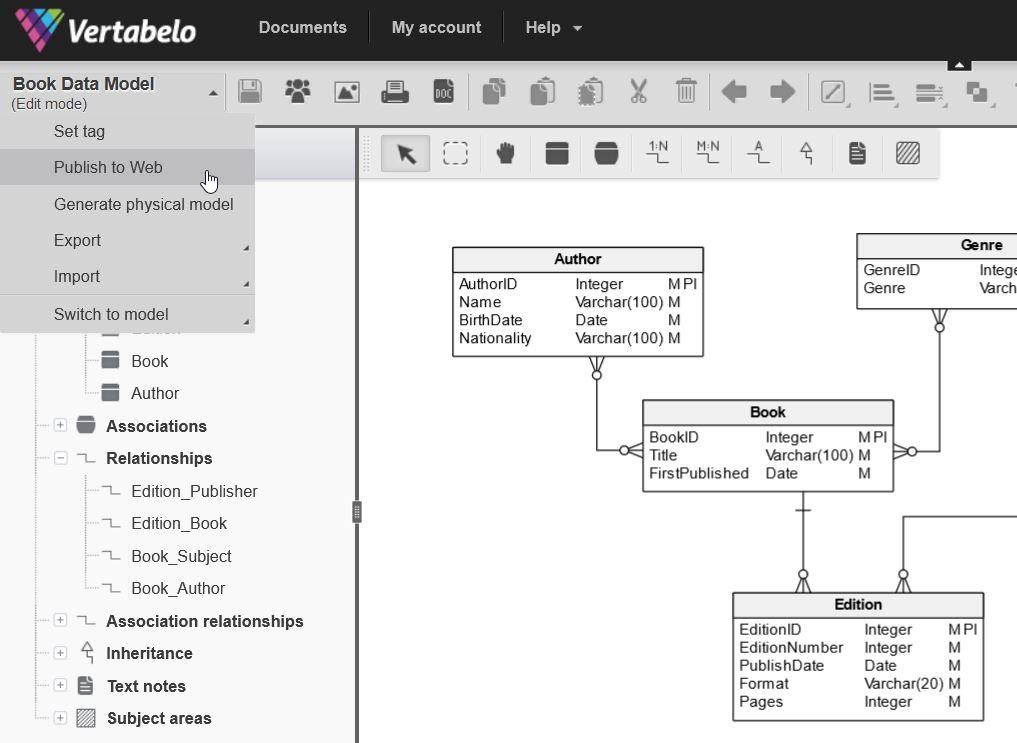
Task: Select Edition_Book relationship in tree
Action: (179, 523)
